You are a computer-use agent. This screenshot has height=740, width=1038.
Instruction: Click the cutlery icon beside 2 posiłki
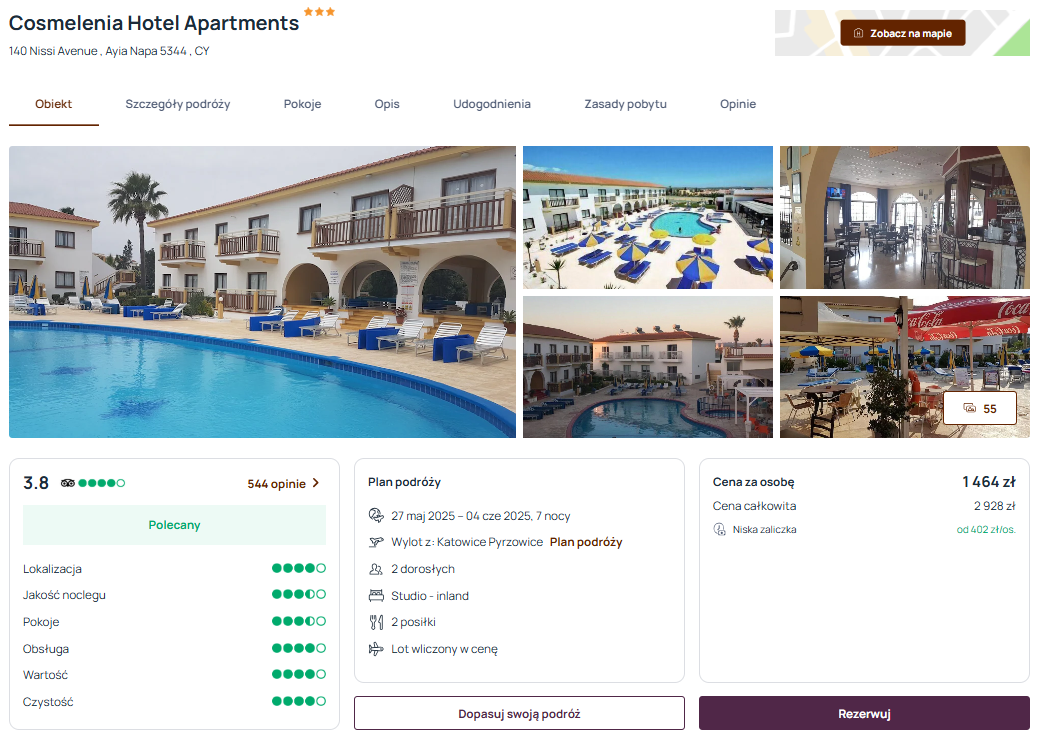(x=376, y=622)
